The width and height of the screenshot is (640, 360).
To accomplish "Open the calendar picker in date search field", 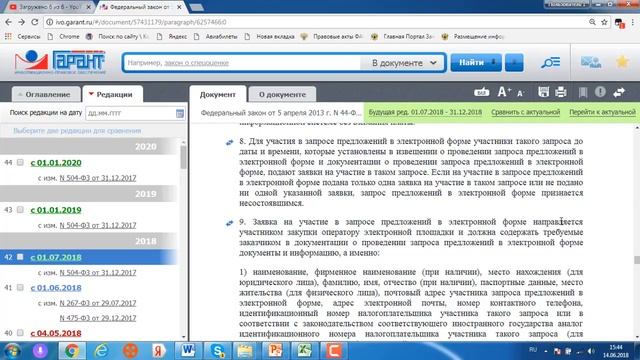I will pos(180,113).
